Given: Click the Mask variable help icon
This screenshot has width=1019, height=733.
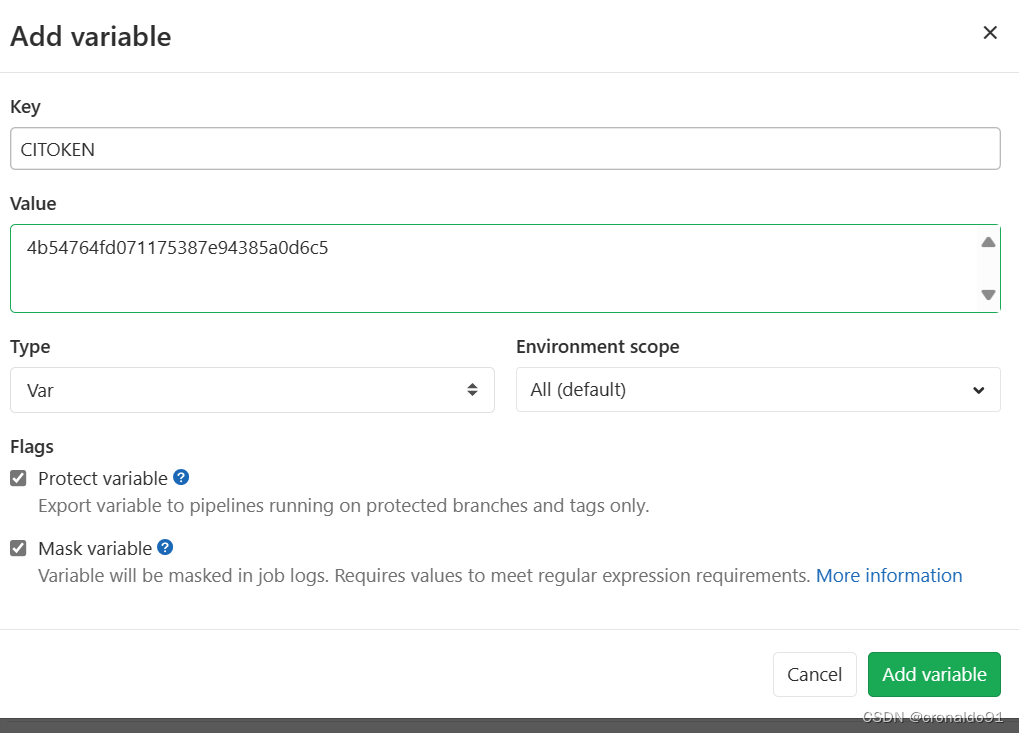Looking at the screenshot, I should pyautogui.click(x=165, y=547).
